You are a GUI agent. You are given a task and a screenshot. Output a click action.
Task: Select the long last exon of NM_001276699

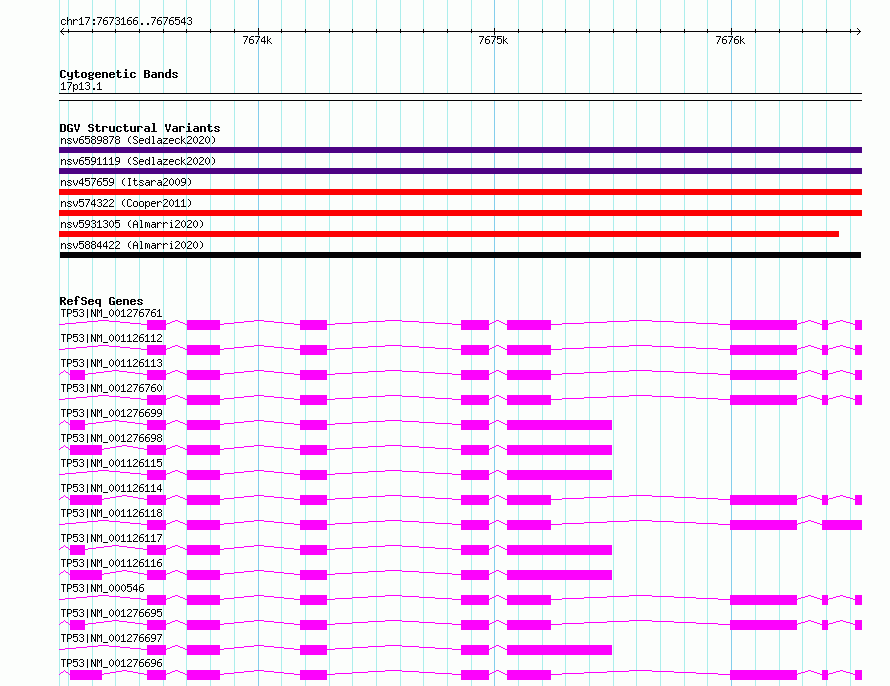[559, 425]
